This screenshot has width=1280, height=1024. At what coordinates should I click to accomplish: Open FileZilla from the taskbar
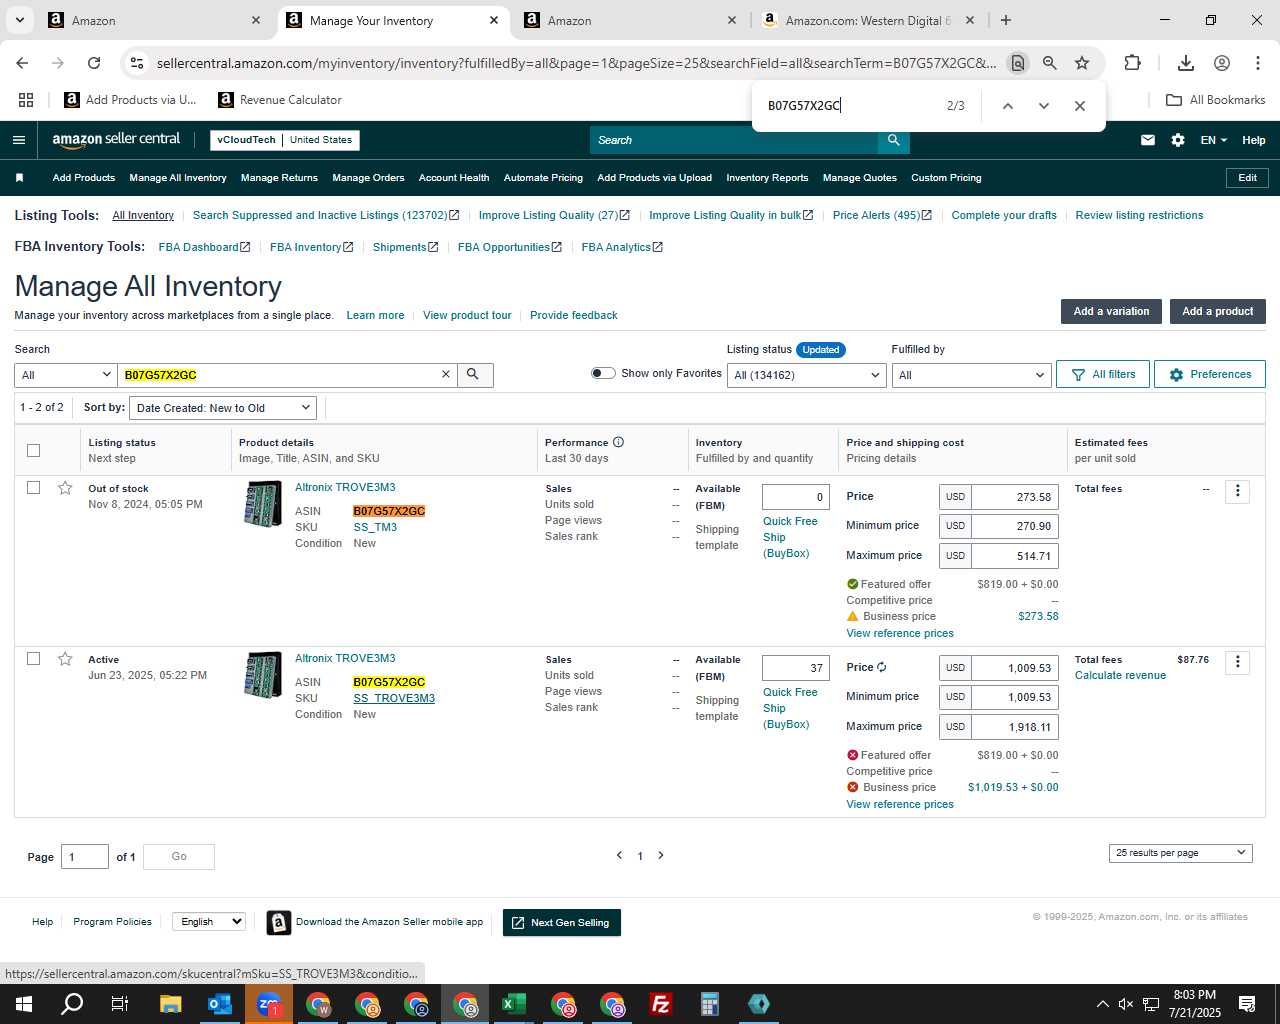pyautogui.click(x=661, y=1004)
